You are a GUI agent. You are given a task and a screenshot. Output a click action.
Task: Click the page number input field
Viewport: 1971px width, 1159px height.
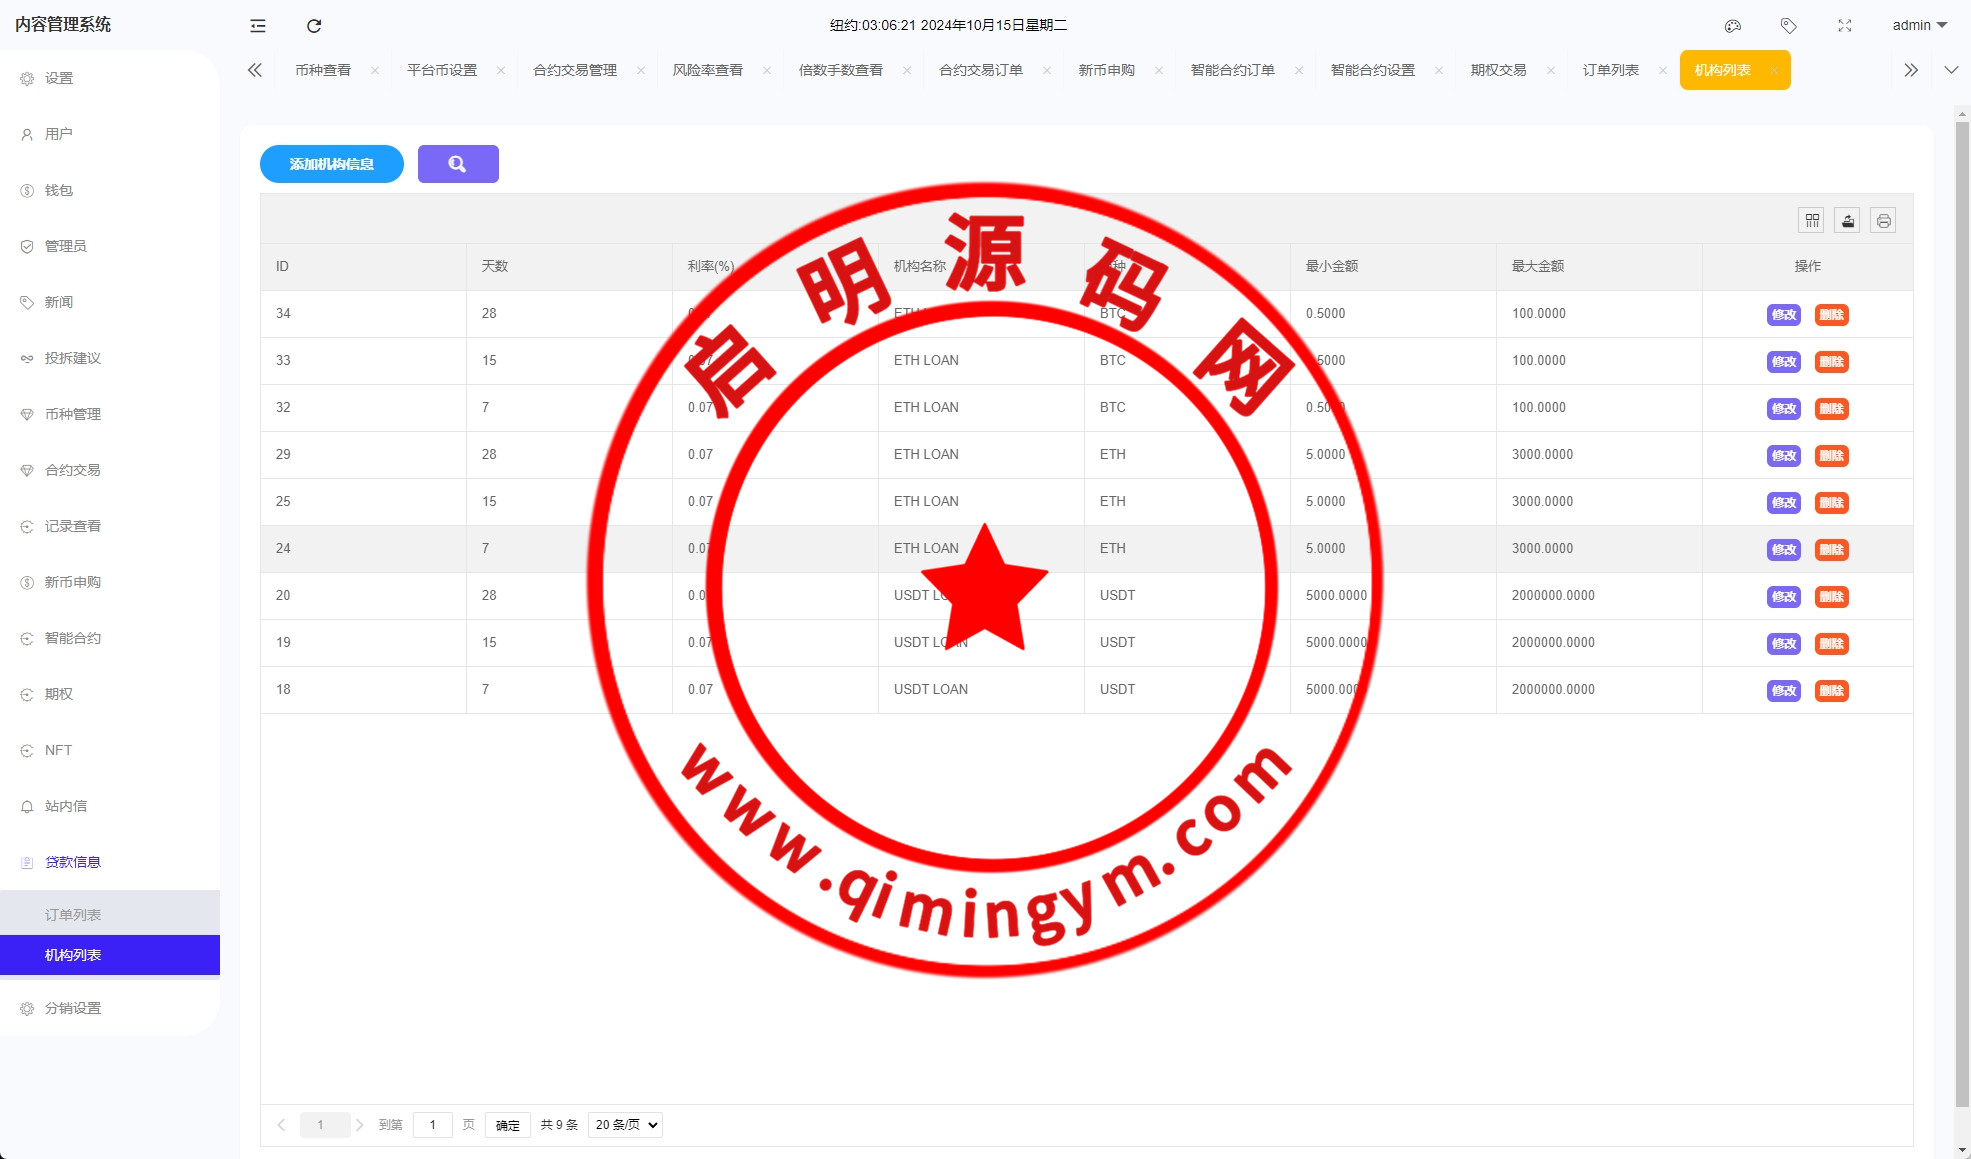point(433,1125)
